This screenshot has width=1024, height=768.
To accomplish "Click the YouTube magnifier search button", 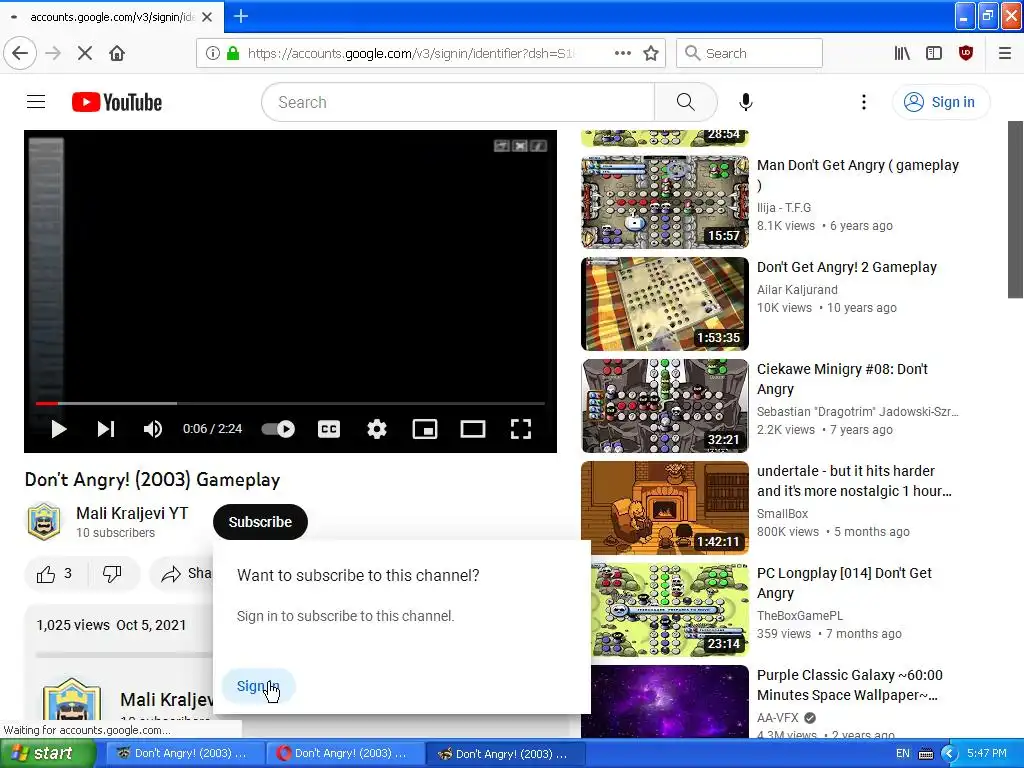I will pos(686,102).
